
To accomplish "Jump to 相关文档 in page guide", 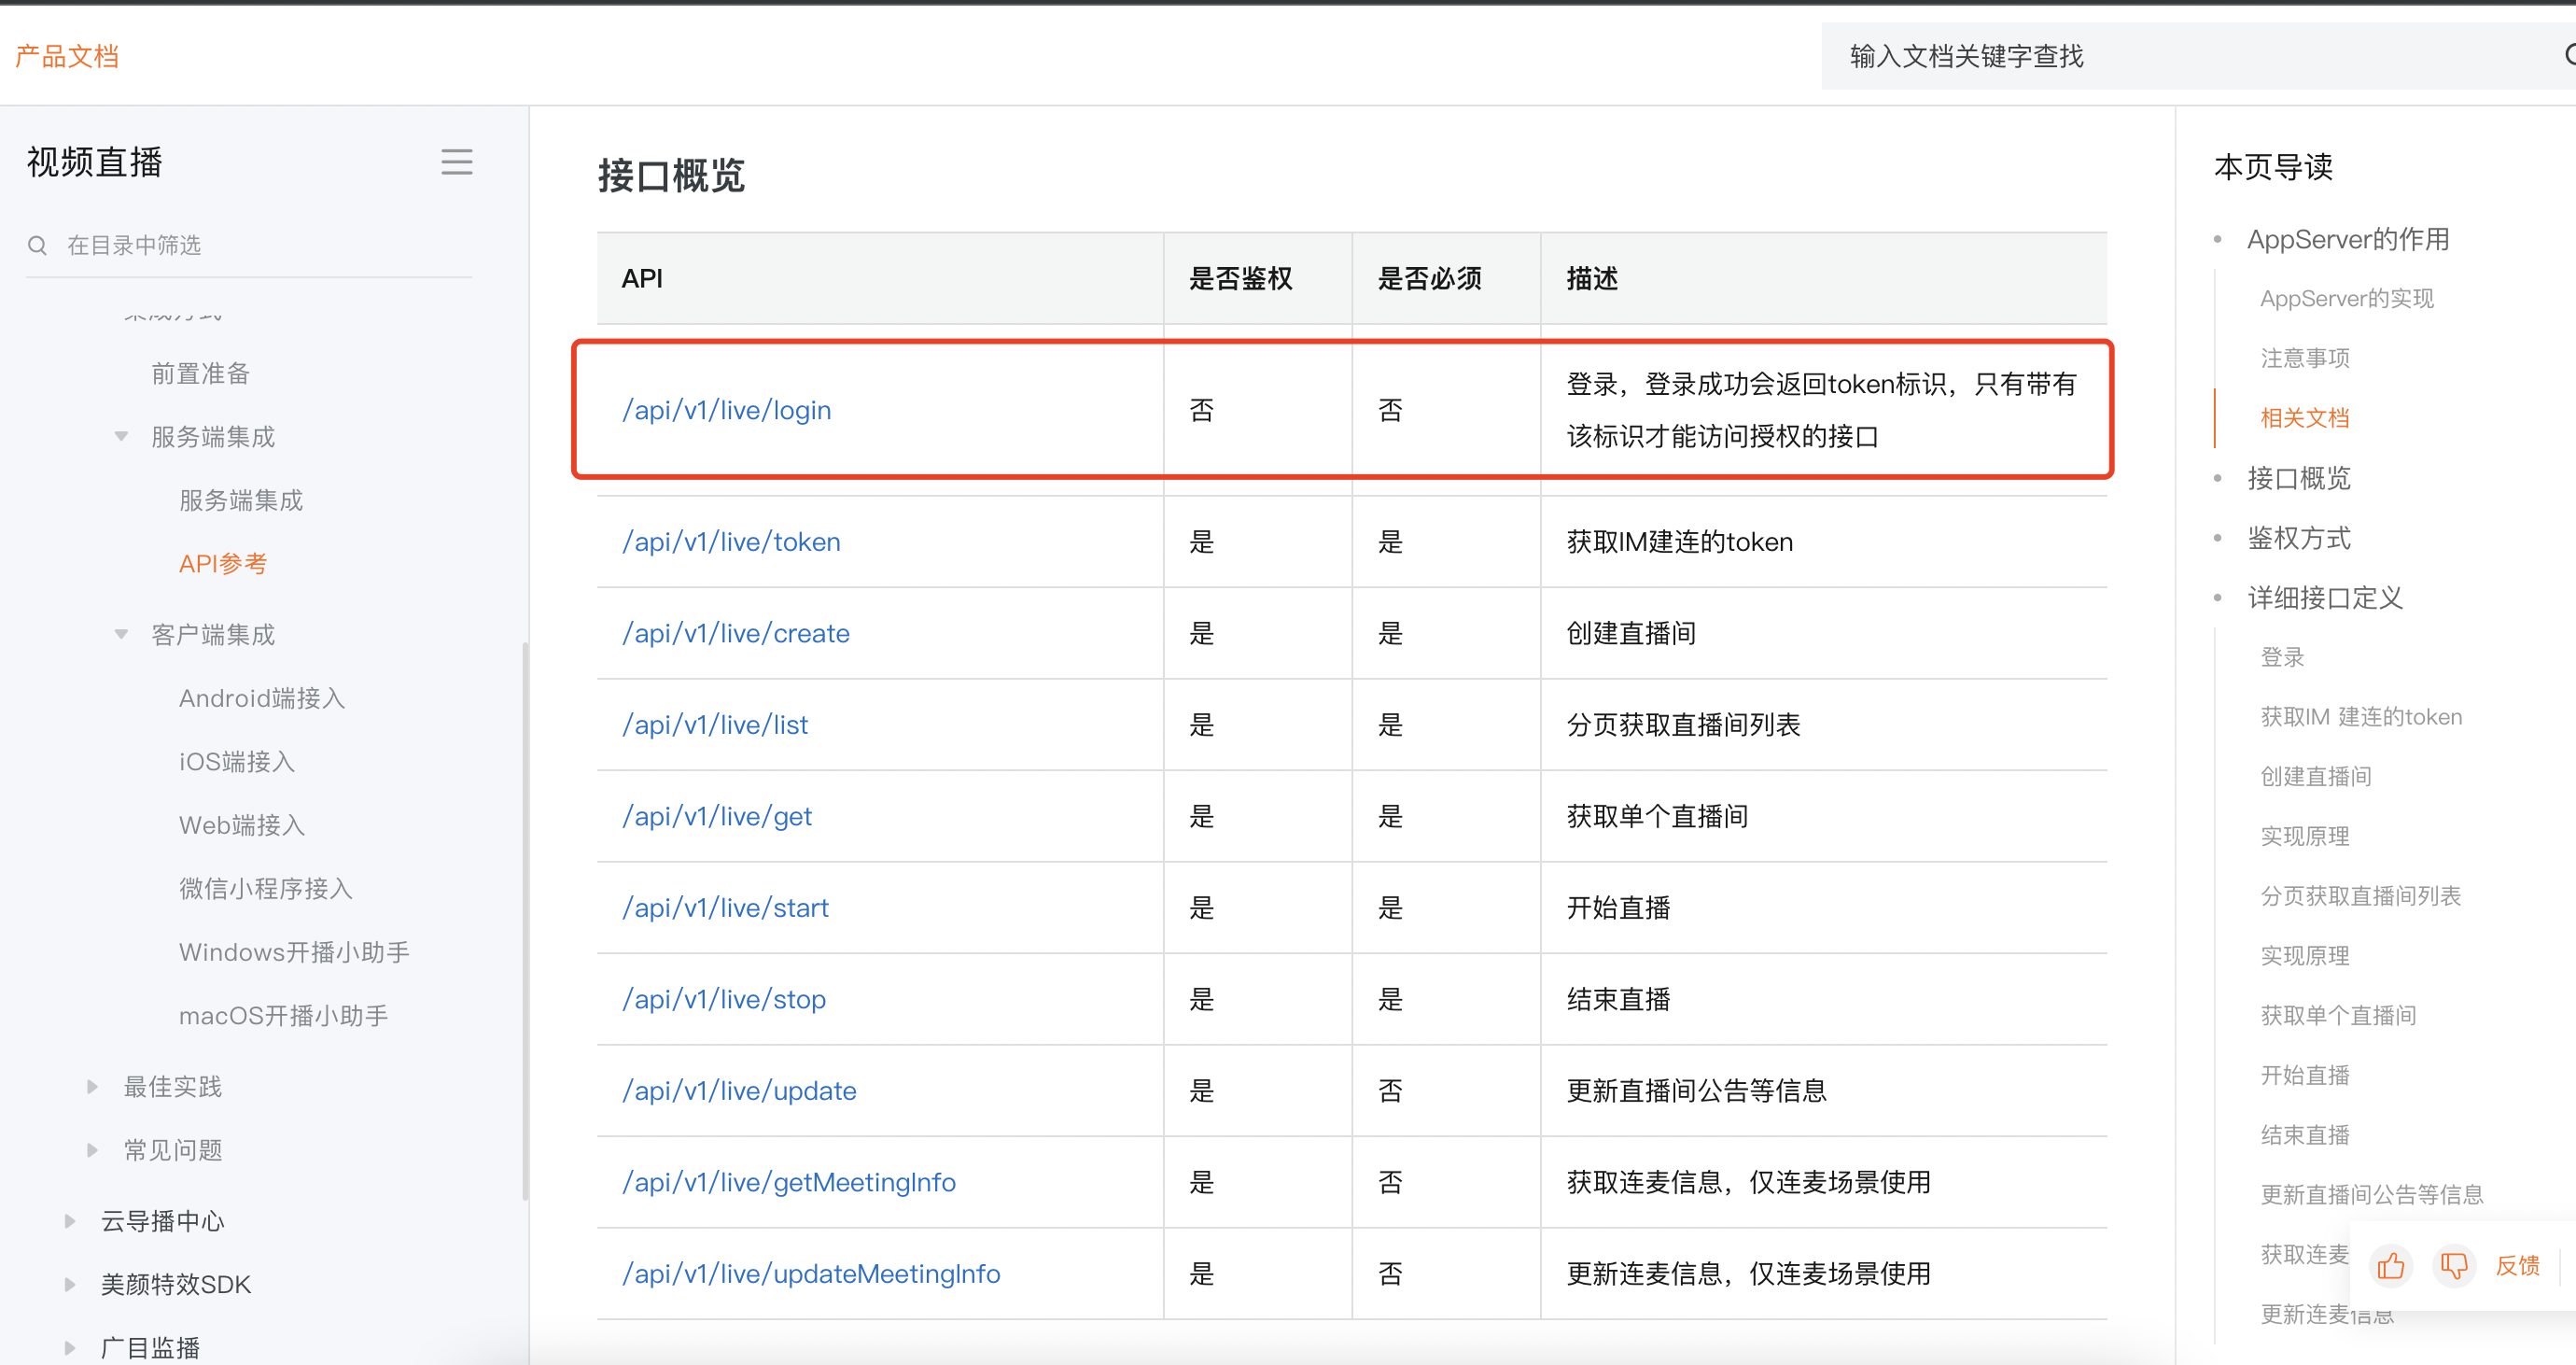I will 2305,418.
